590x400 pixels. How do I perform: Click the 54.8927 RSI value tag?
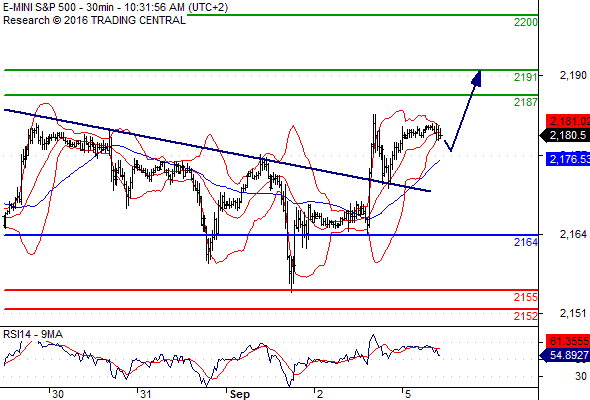click(x=565, y=355)
